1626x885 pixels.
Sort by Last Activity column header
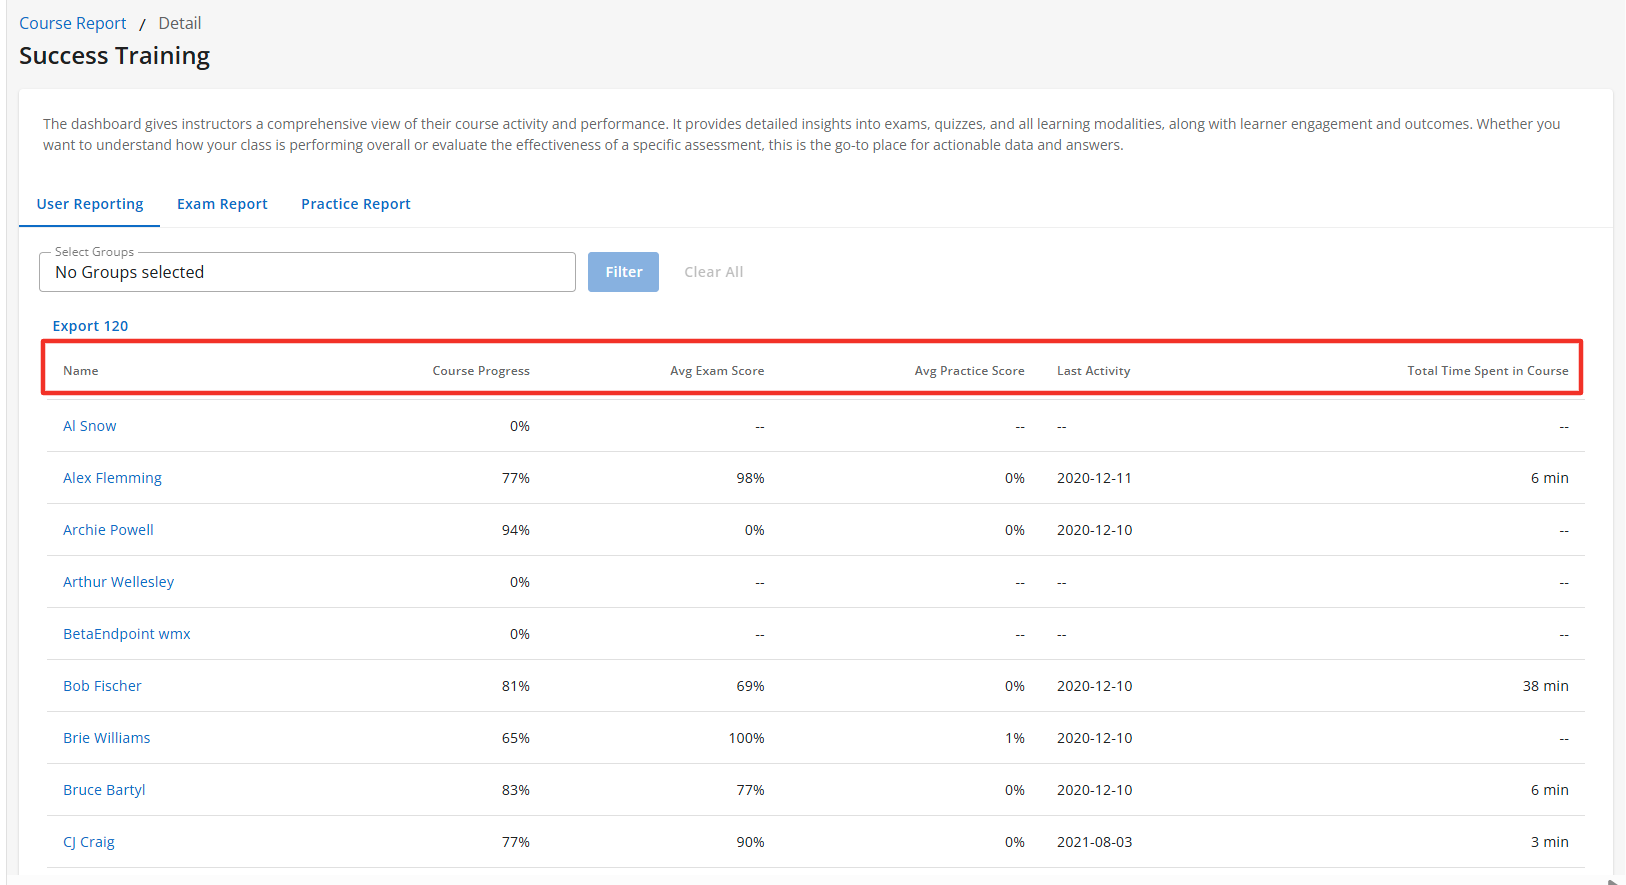(1093, 371)
